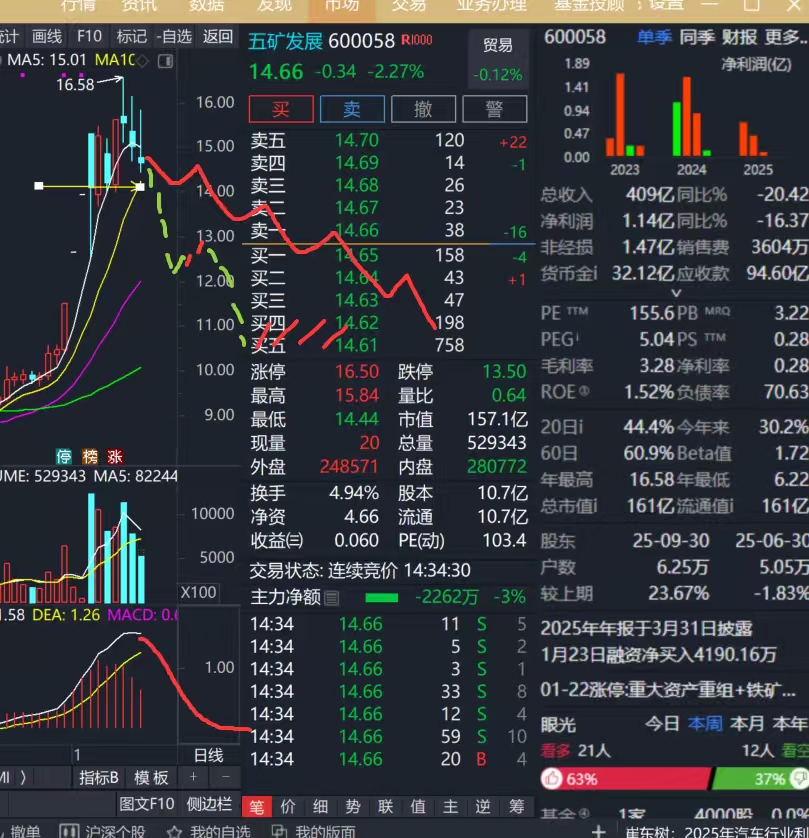
Task: Click the white marker at yellow line's left end
Action: click(38, 186)
